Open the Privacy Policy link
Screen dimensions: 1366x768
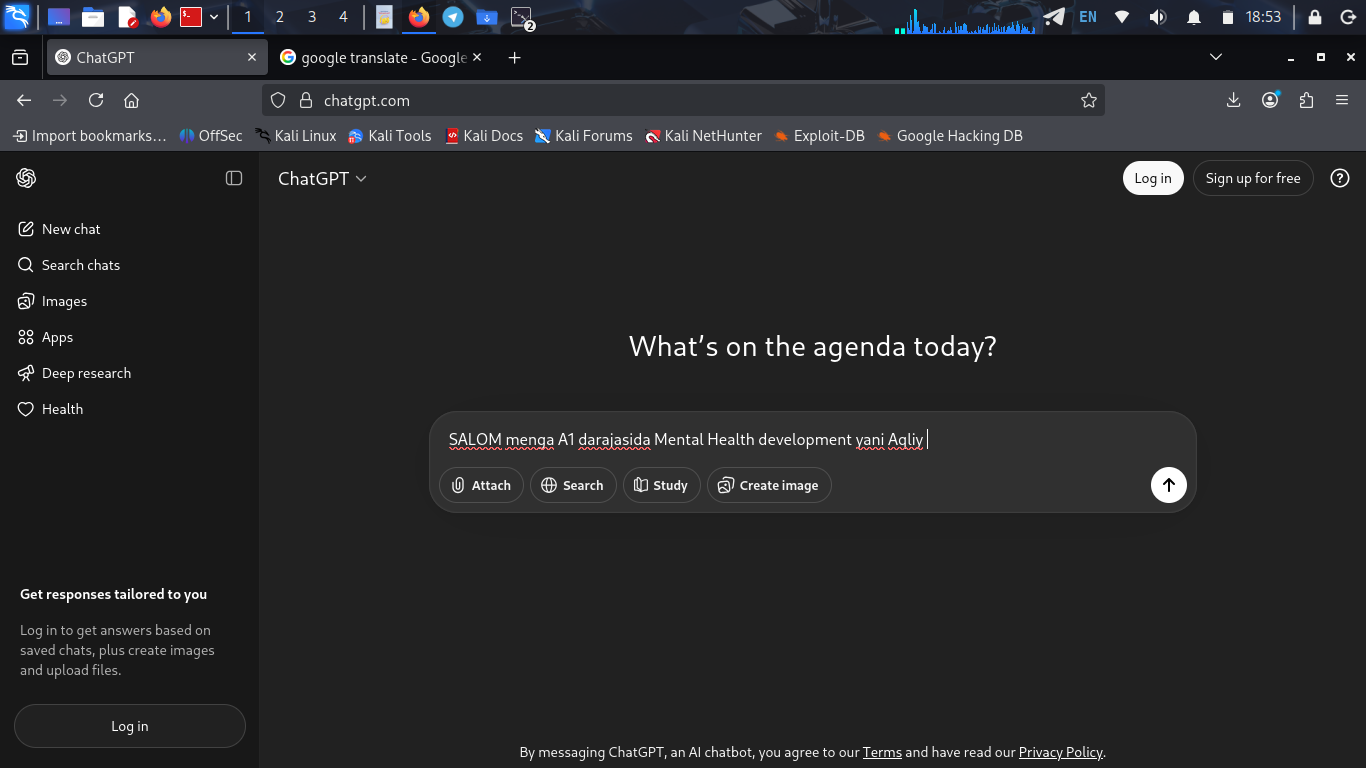pos(1060,752)
